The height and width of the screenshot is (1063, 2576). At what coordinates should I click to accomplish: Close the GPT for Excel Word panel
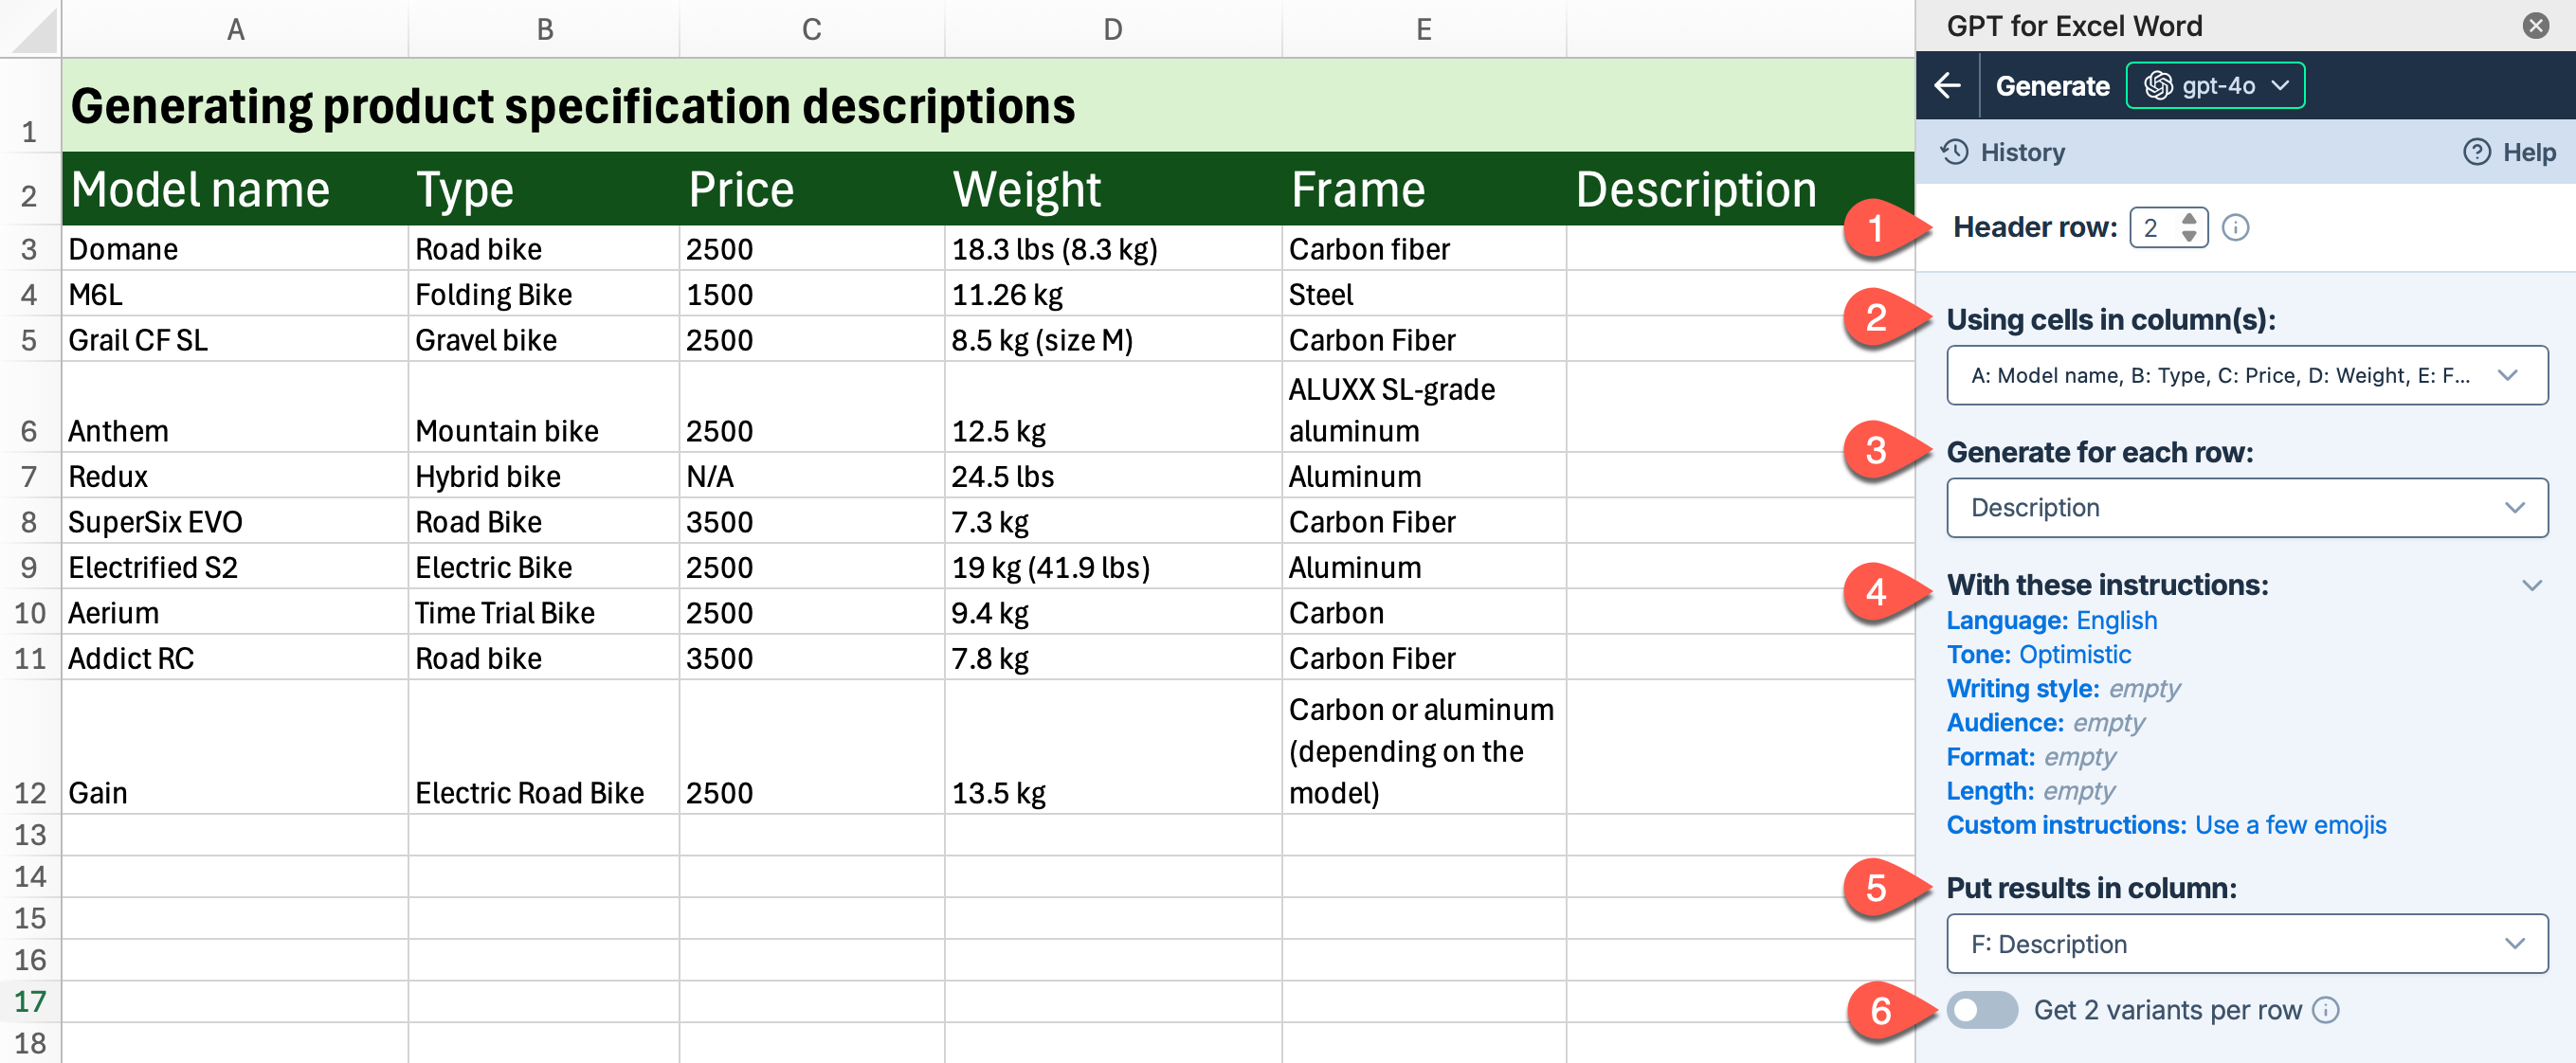(2536, 25)
